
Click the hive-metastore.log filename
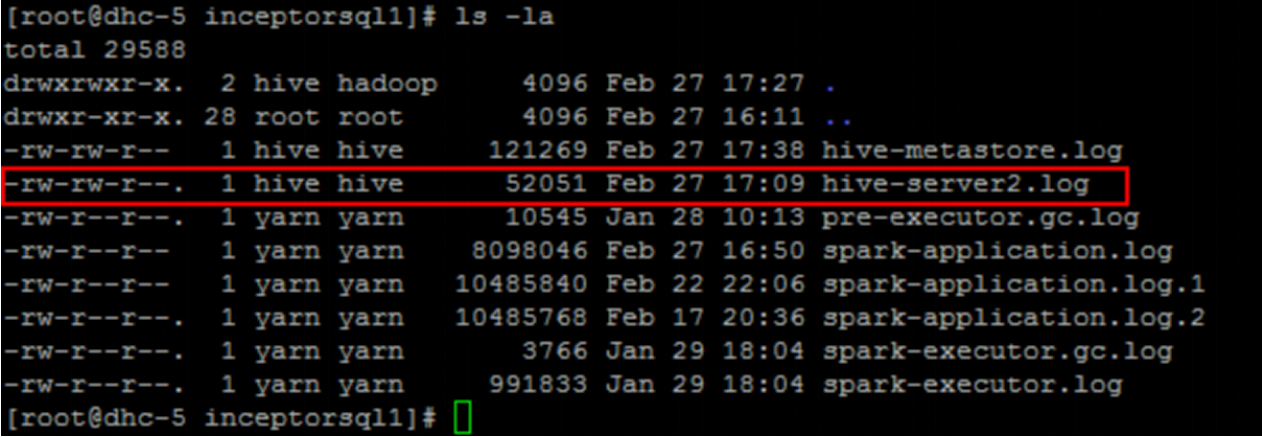[971, 151]
